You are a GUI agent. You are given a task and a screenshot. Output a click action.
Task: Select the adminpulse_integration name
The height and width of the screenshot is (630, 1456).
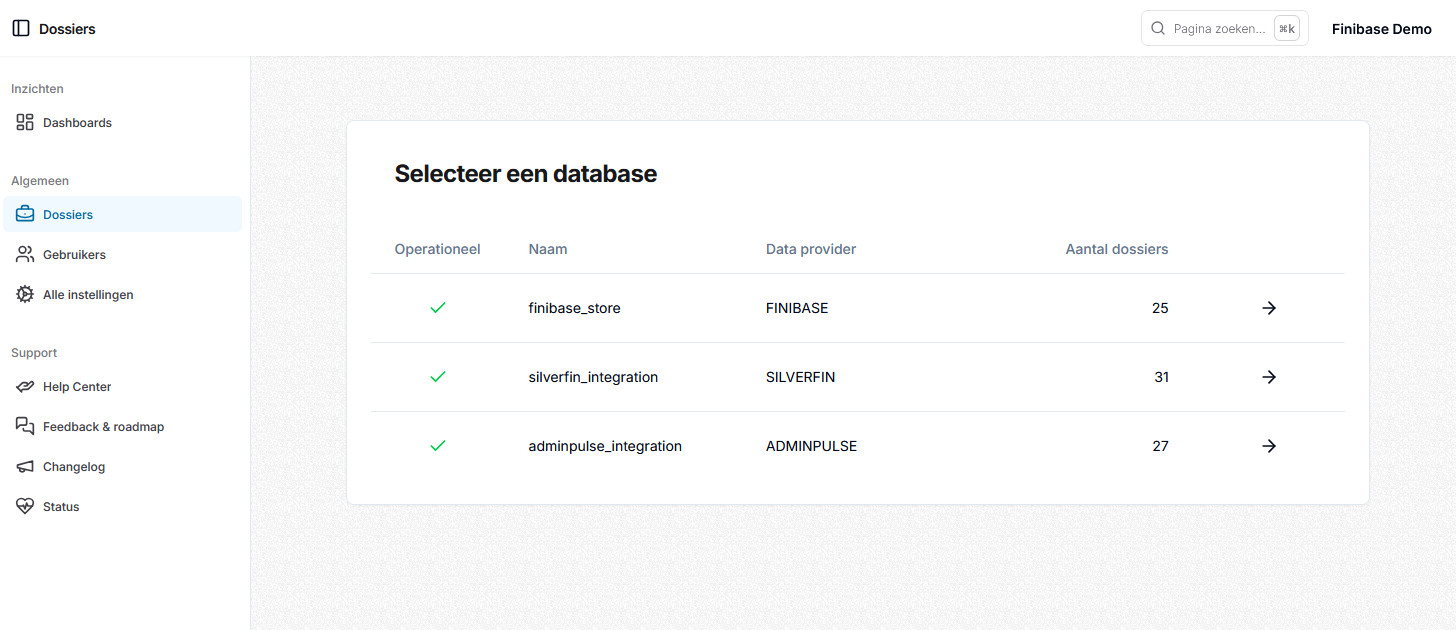605,446
